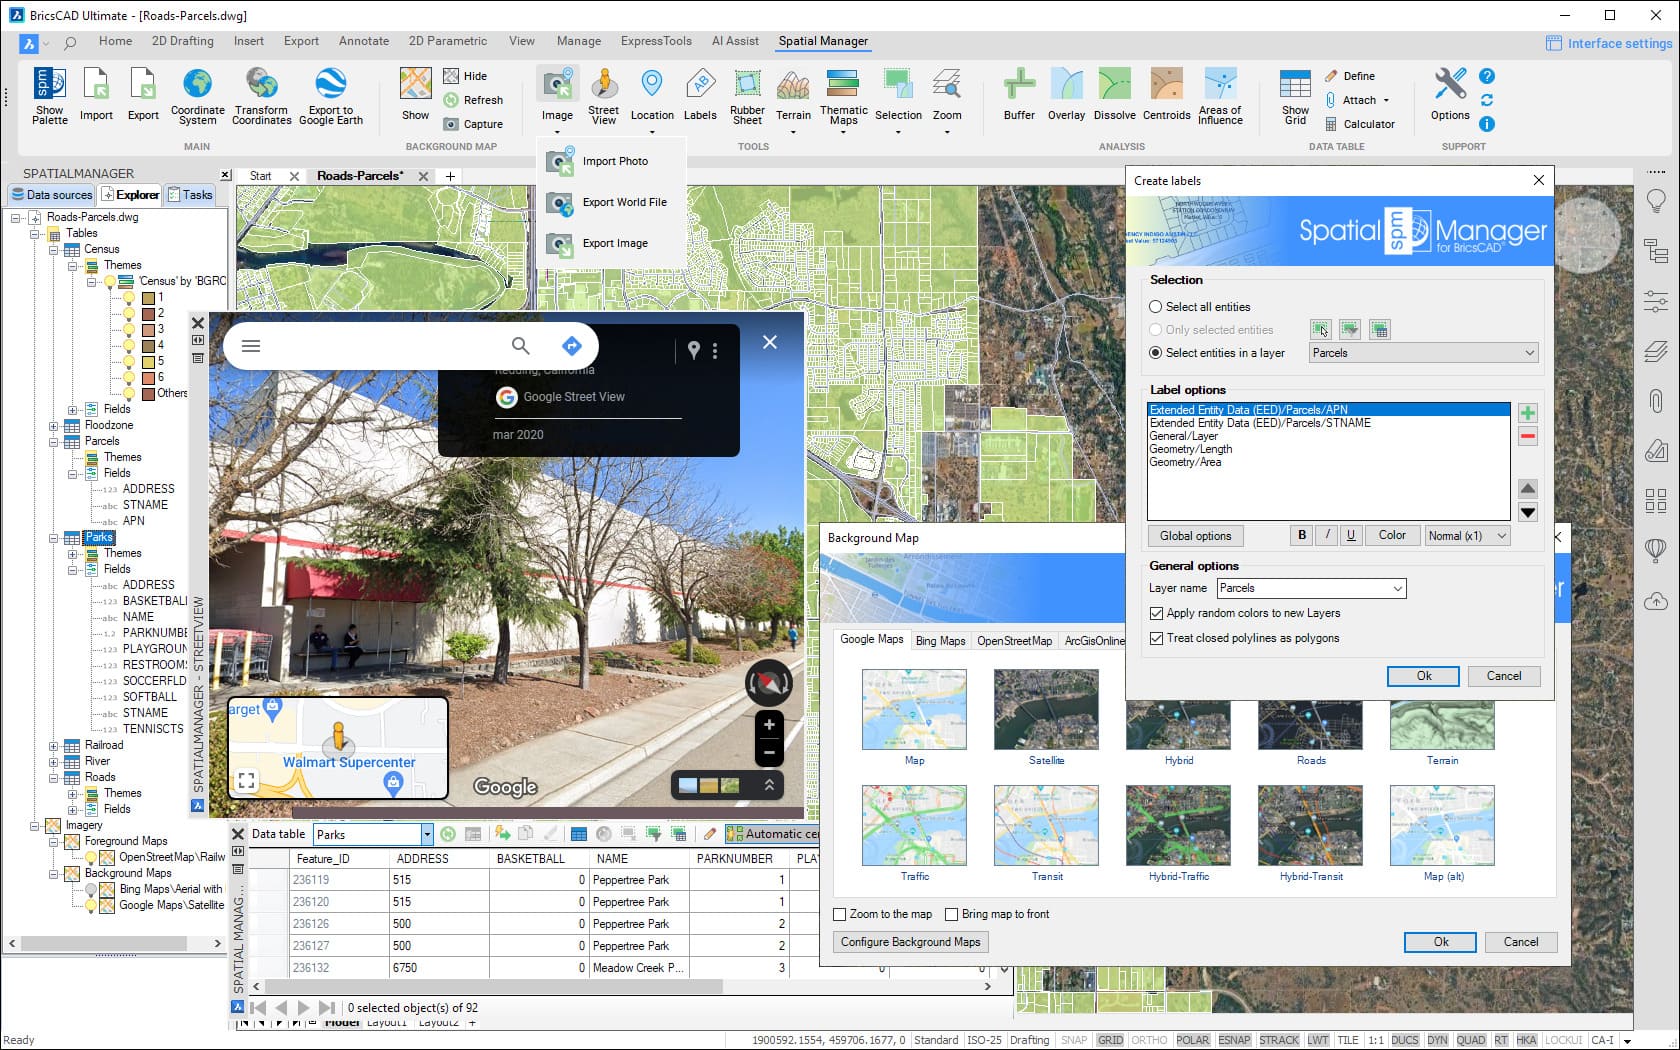
Task: Open Street View hamburger menu
Action: point(251,346)
